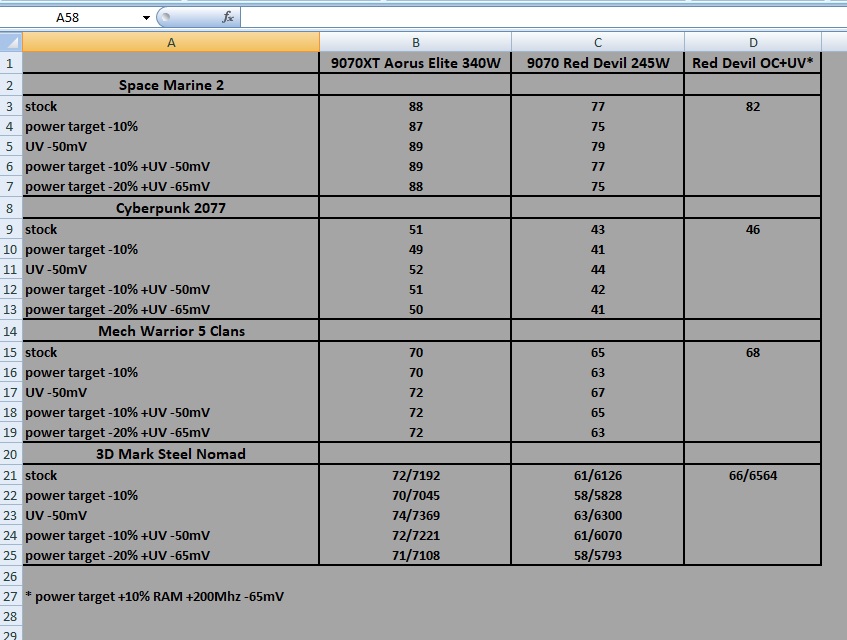Click cell '74/7369'

[x=415, y=516]
